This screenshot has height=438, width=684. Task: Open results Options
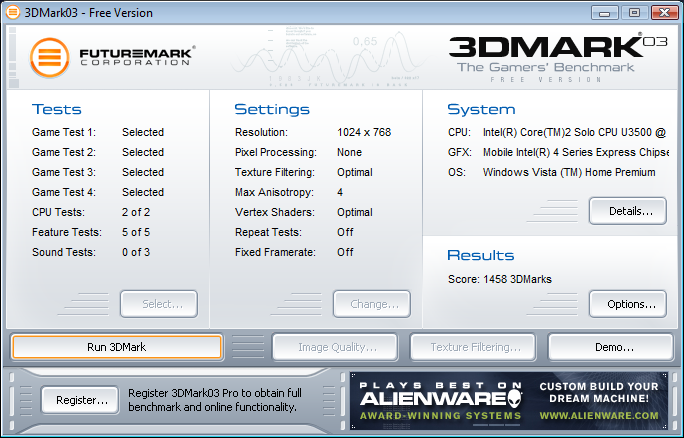point(628,304)
